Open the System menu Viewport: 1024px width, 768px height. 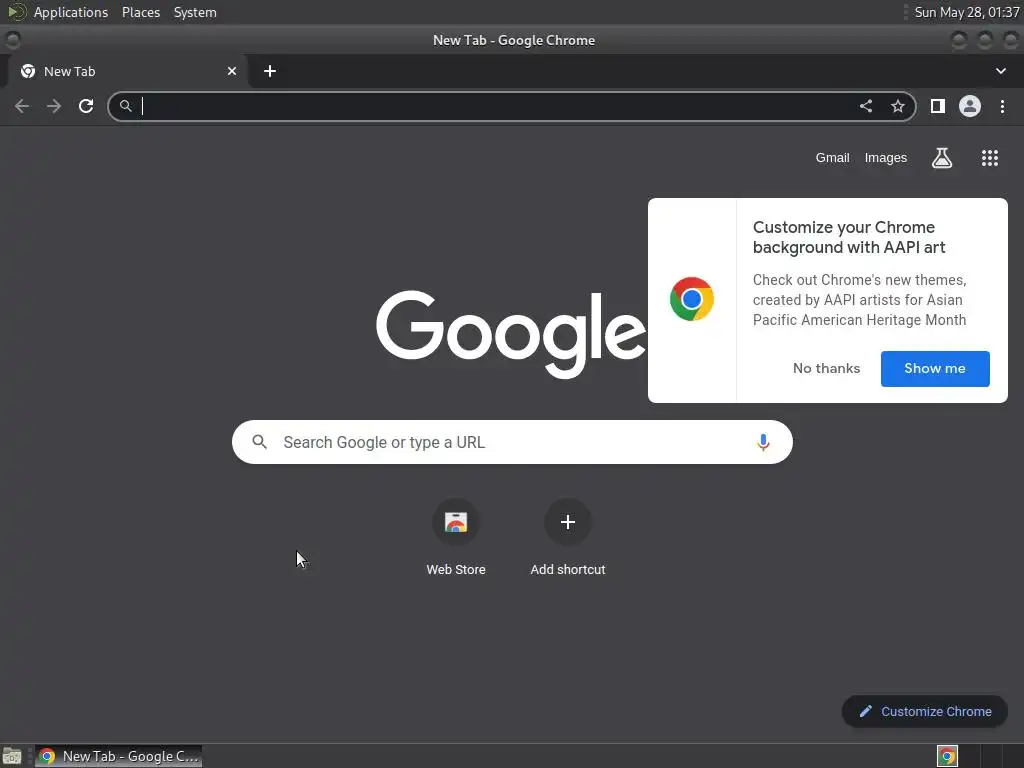pyautogui.click(x=195, y=12)
